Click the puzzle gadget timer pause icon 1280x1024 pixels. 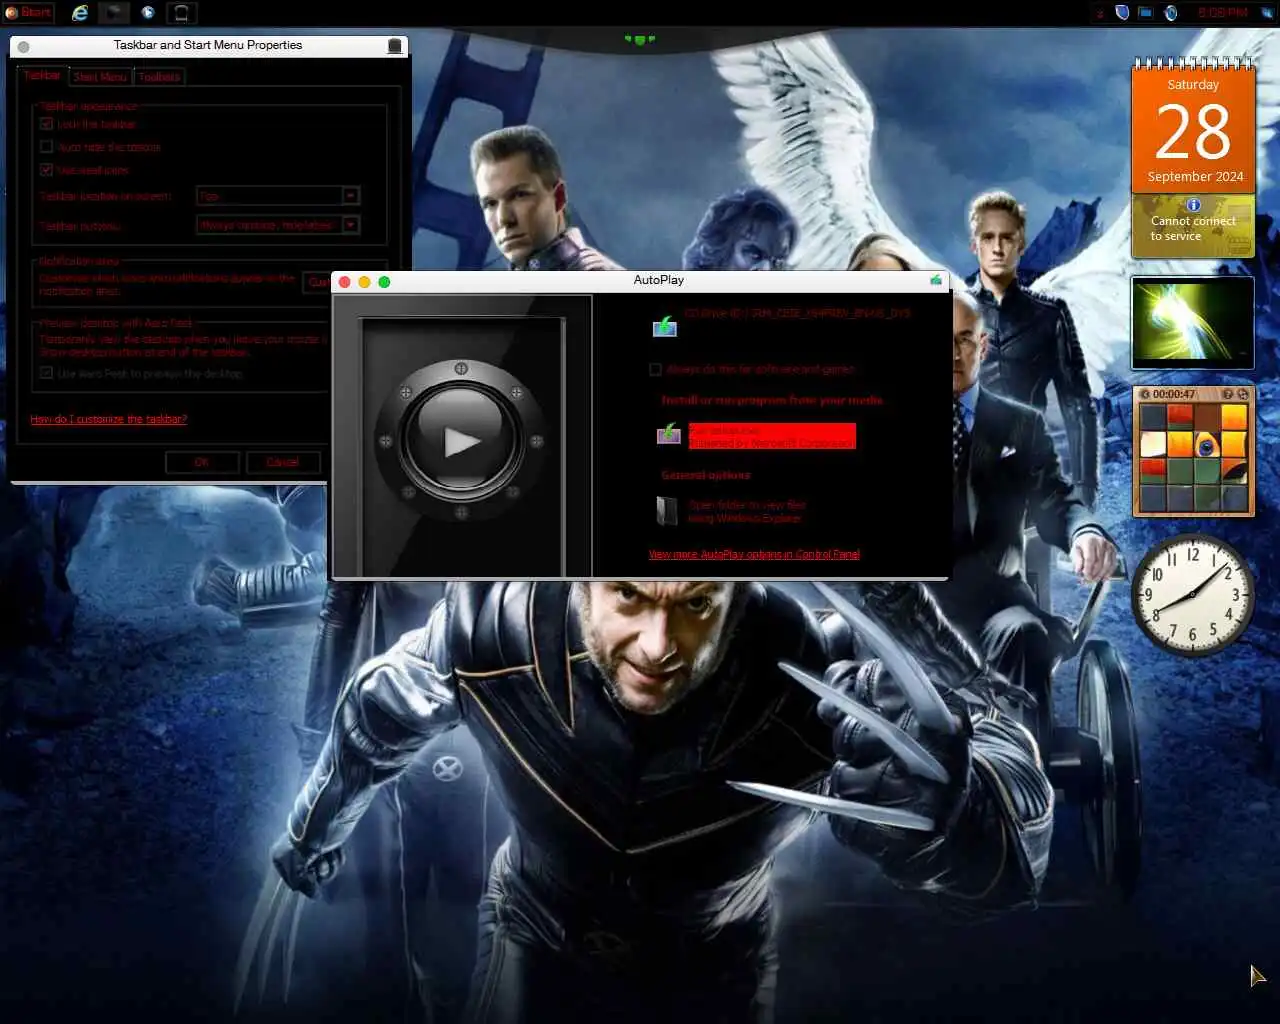pyautogui.click(x=1145, y=394)
